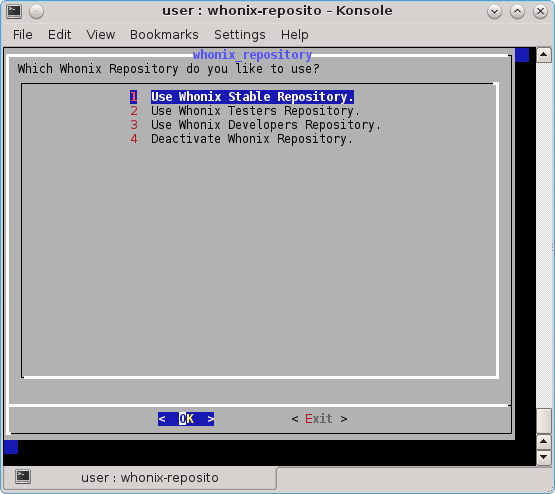Image resolution: width=555 pixels, height=494 pixels.
Task: Maximize the Konsole window
Action: coord(517,12)
